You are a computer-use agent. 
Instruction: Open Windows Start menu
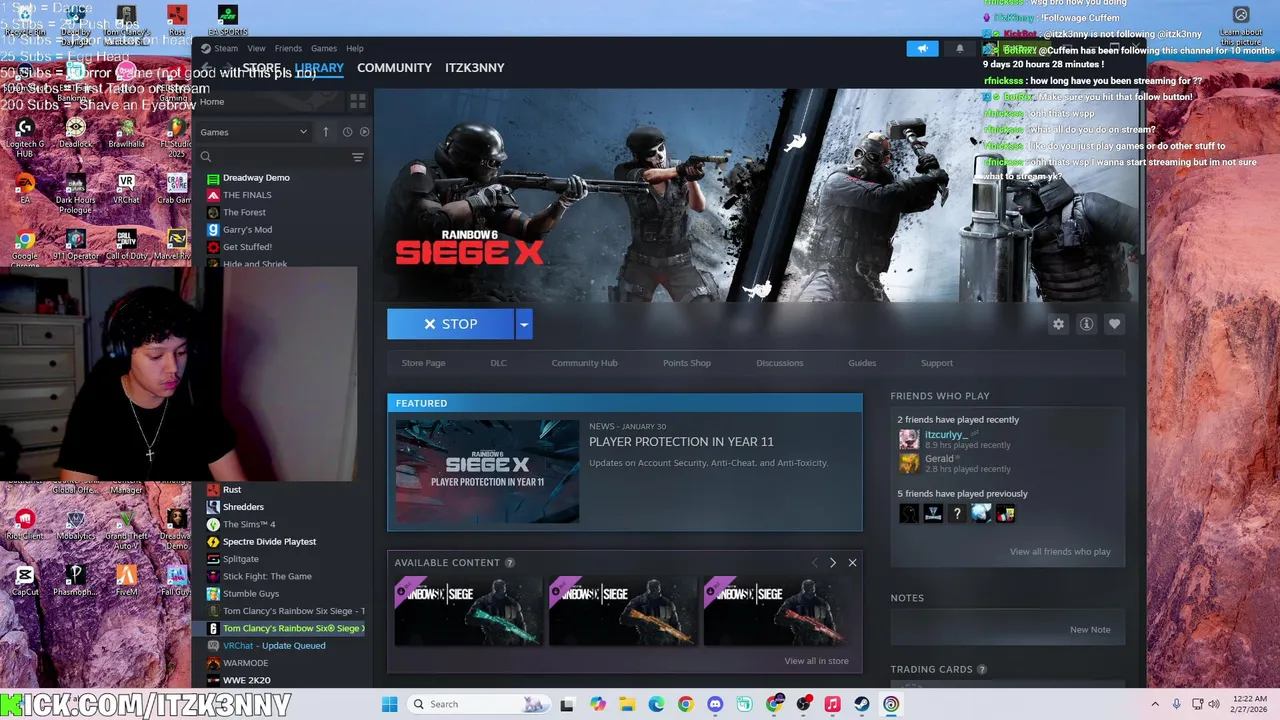pos(389,704)
